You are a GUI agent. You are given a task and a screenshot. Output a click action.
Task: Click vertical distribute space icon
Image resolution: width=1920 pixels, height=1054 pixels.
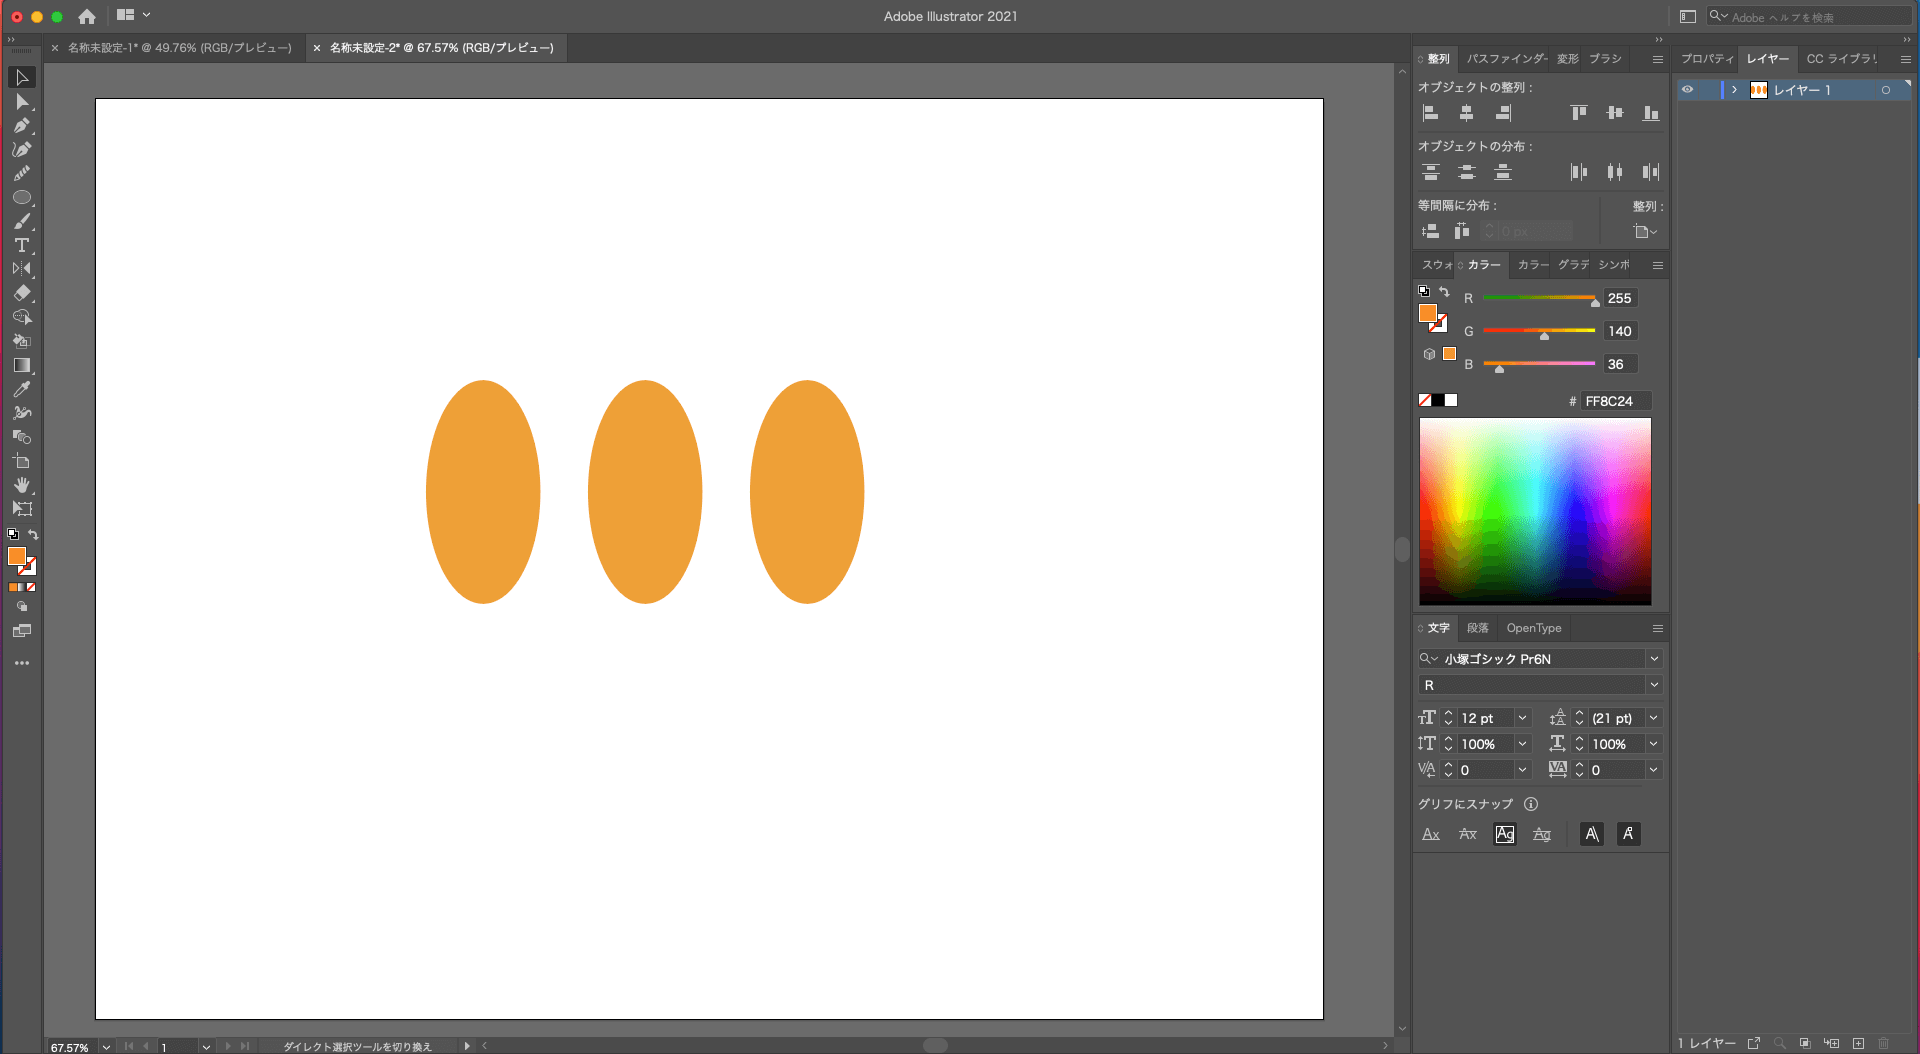(x=1431, y=231)
